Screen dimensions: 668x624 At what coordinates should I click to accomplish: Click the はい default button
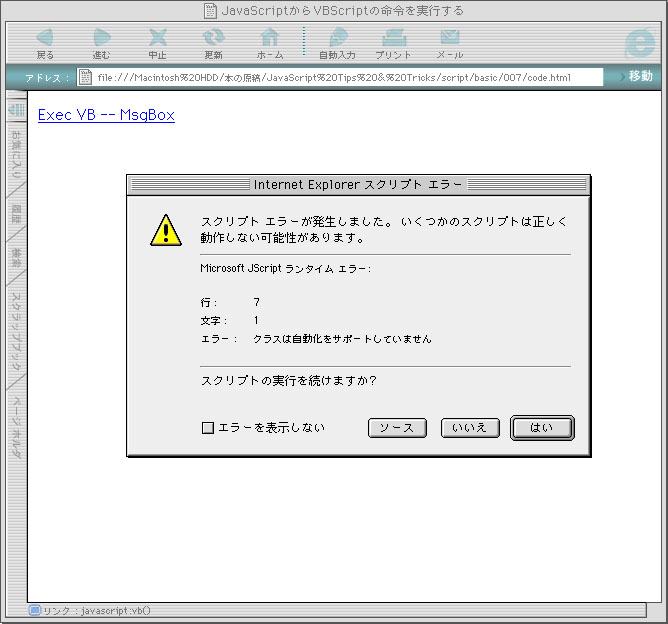pos(542,428)
